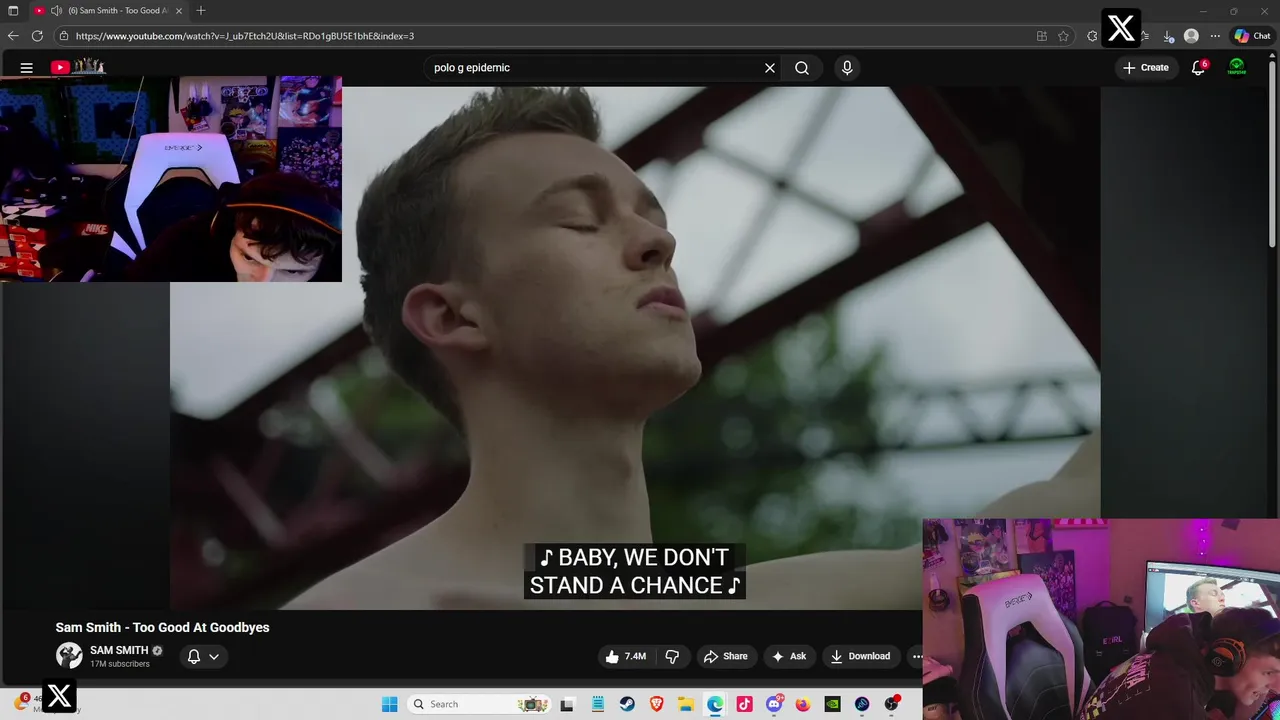
Task: Open Notepad app on taskbar
Action: 597,704
